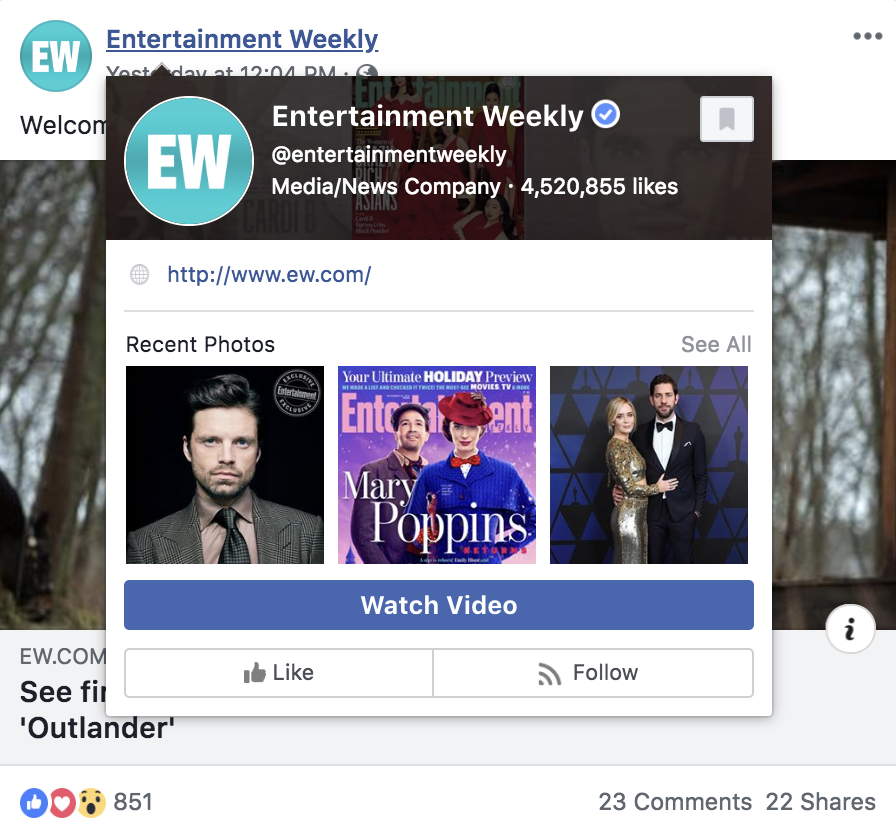
Task: Open the couple in formalwear photo thumbnail
Action: coord(649,465)
